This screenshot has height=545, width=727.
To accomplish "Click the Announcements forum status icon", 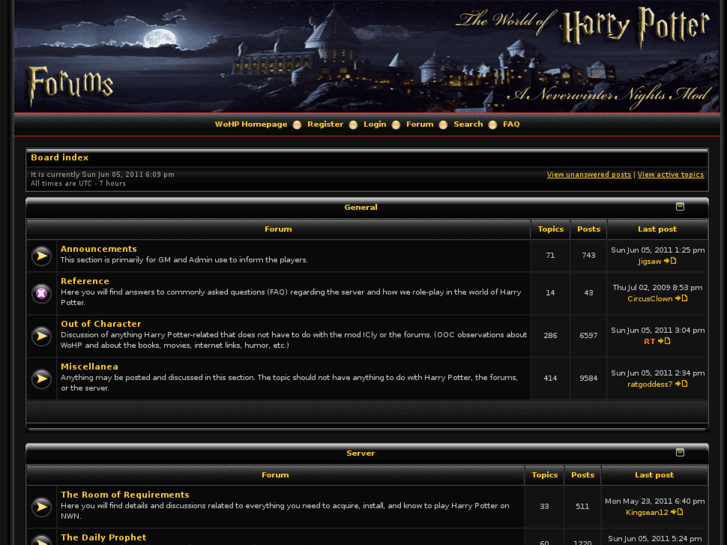I will (x=42, y=256).
